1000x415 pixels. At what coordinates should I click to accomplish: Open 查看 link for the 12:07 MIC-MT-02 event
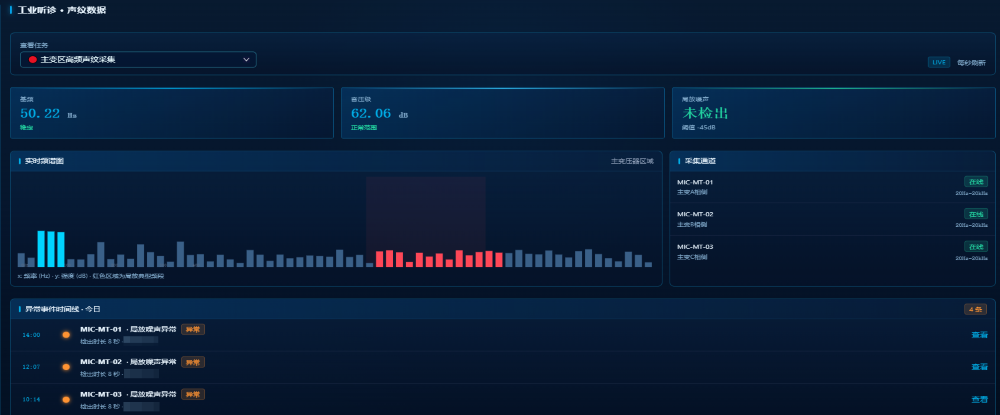click(x=980, y=367)
